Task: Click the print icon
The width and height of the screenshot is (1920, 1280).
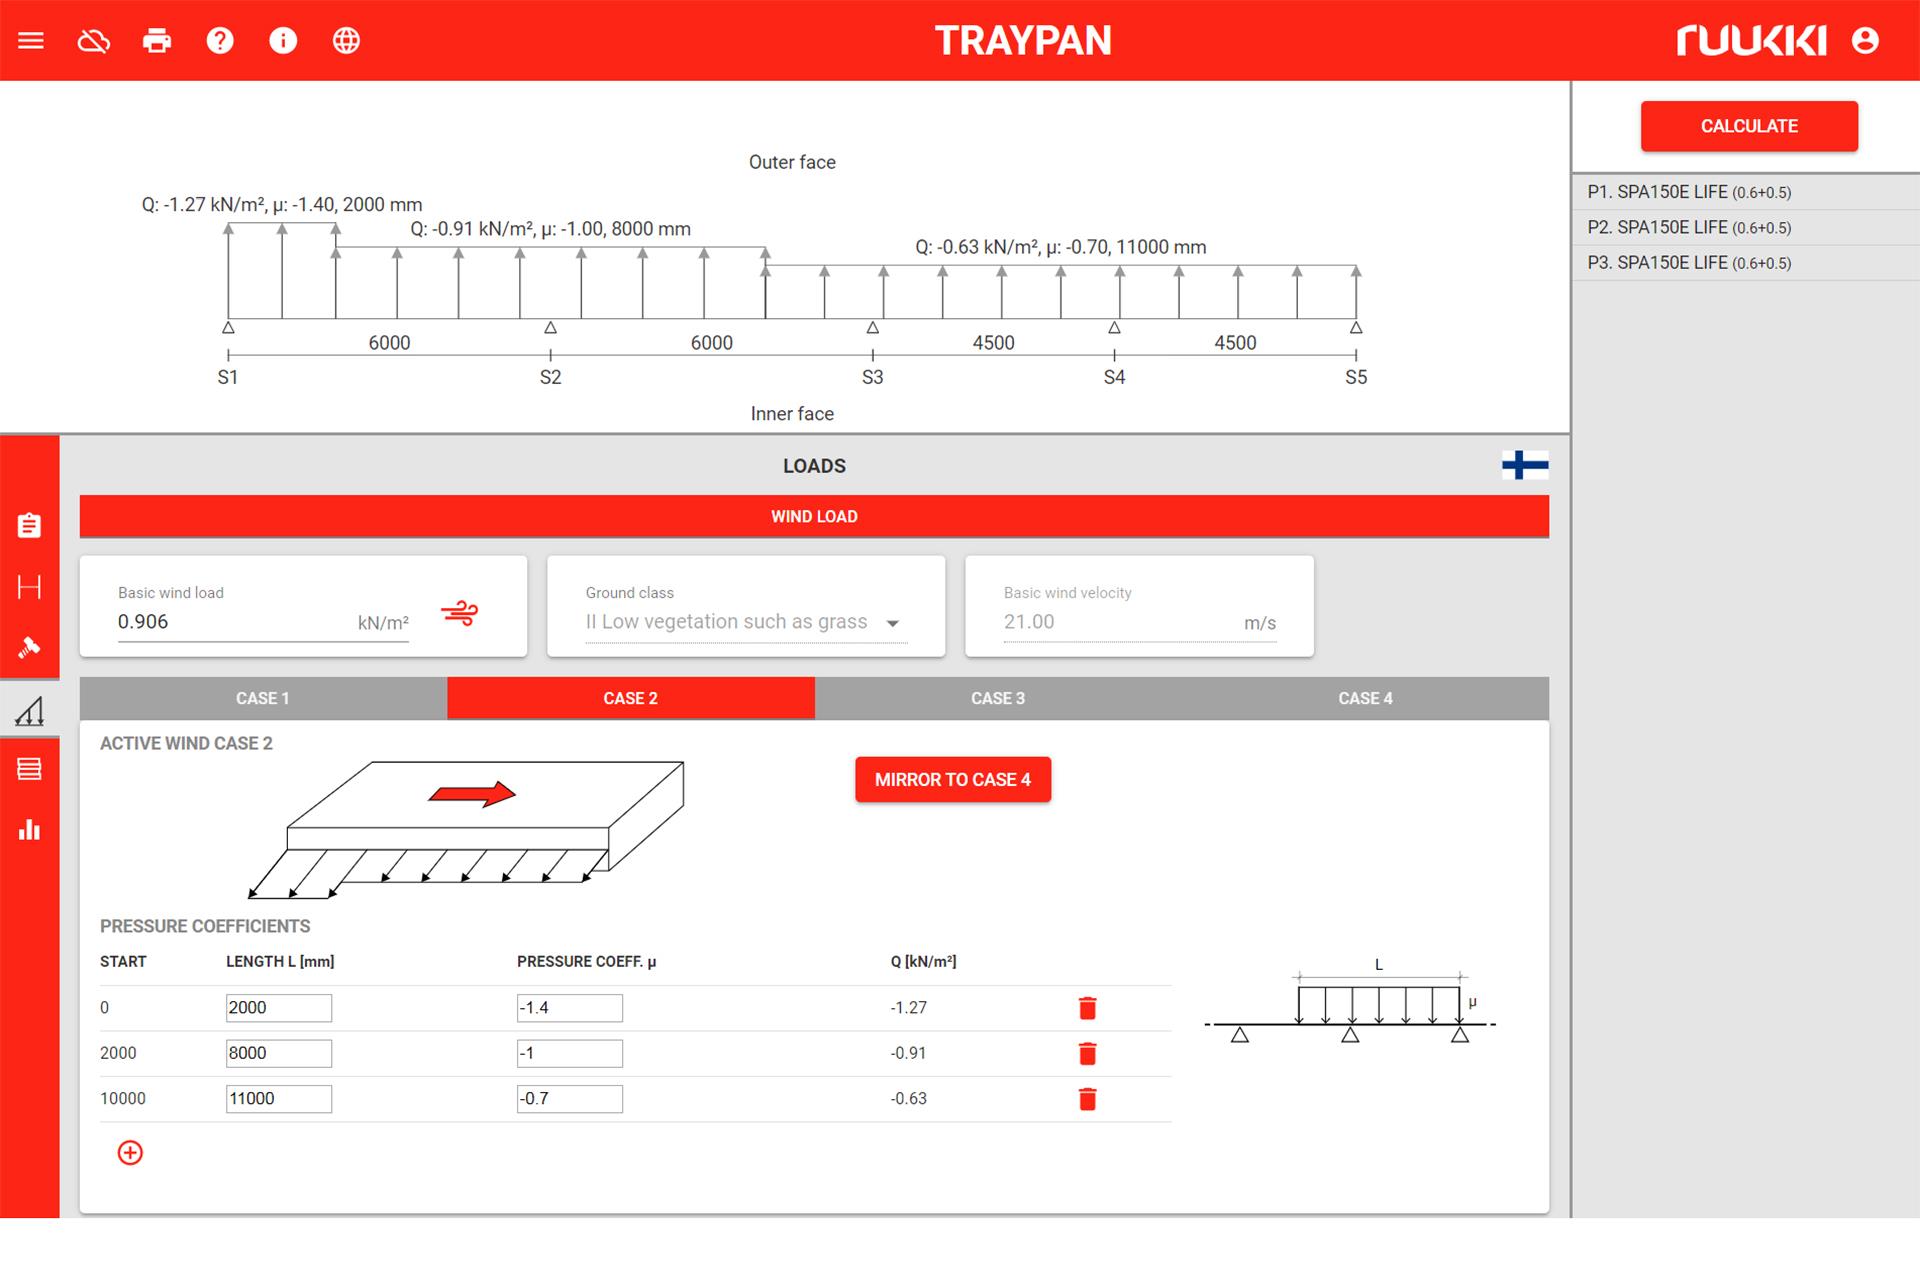Action: [157, 41]
